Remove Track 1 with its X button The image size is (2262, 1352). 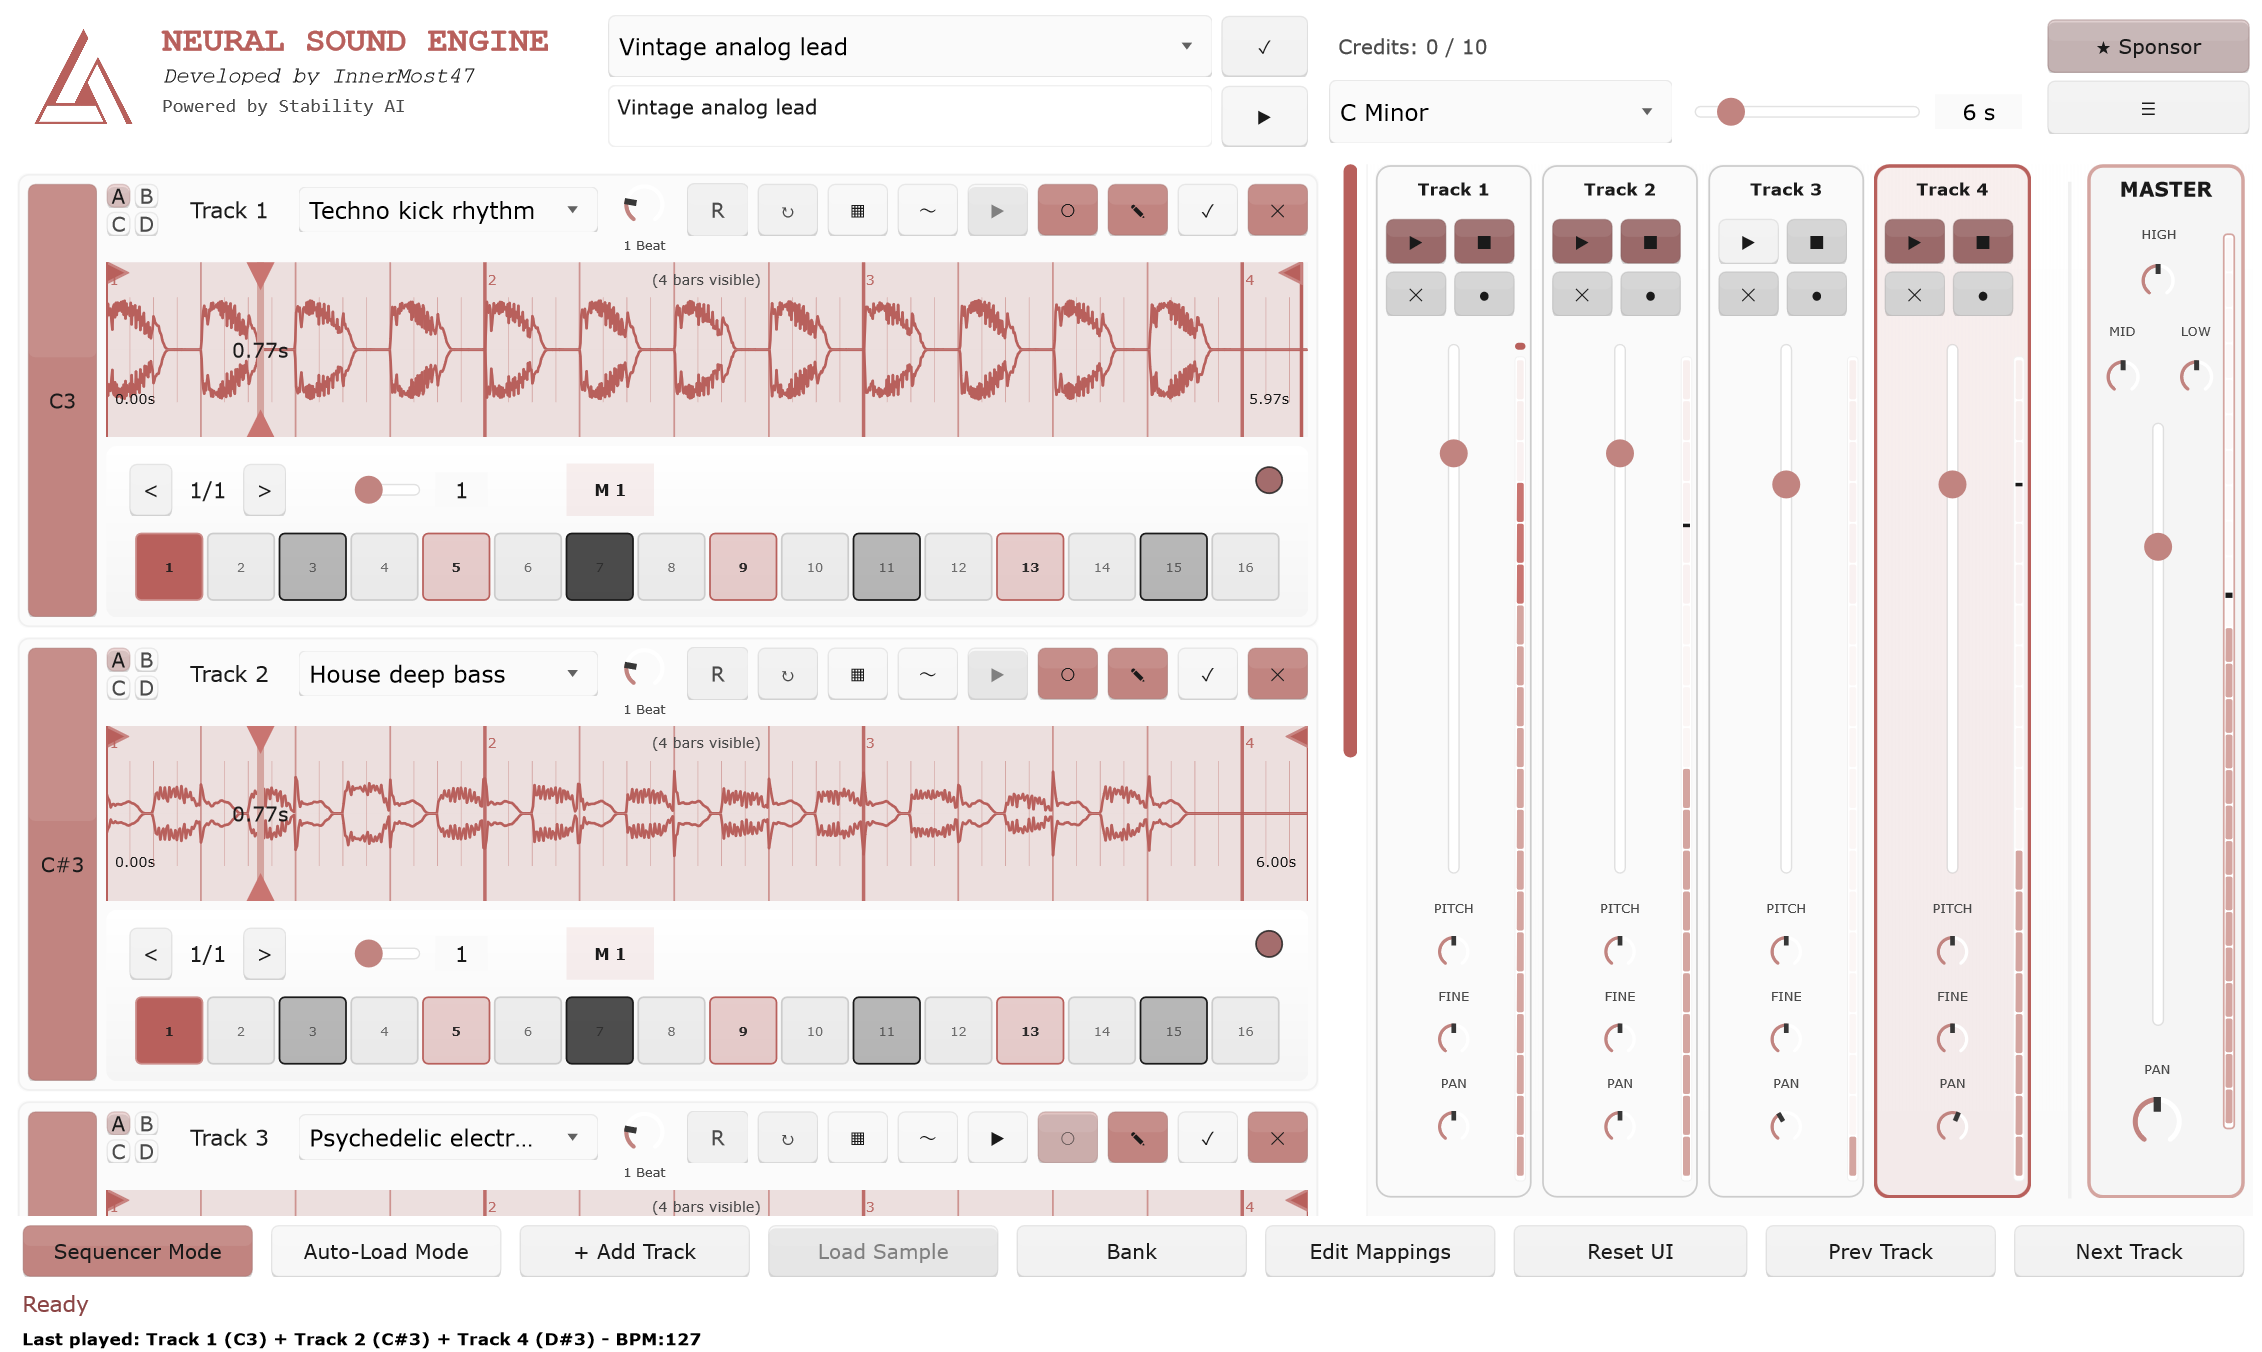pos(1277,211)
